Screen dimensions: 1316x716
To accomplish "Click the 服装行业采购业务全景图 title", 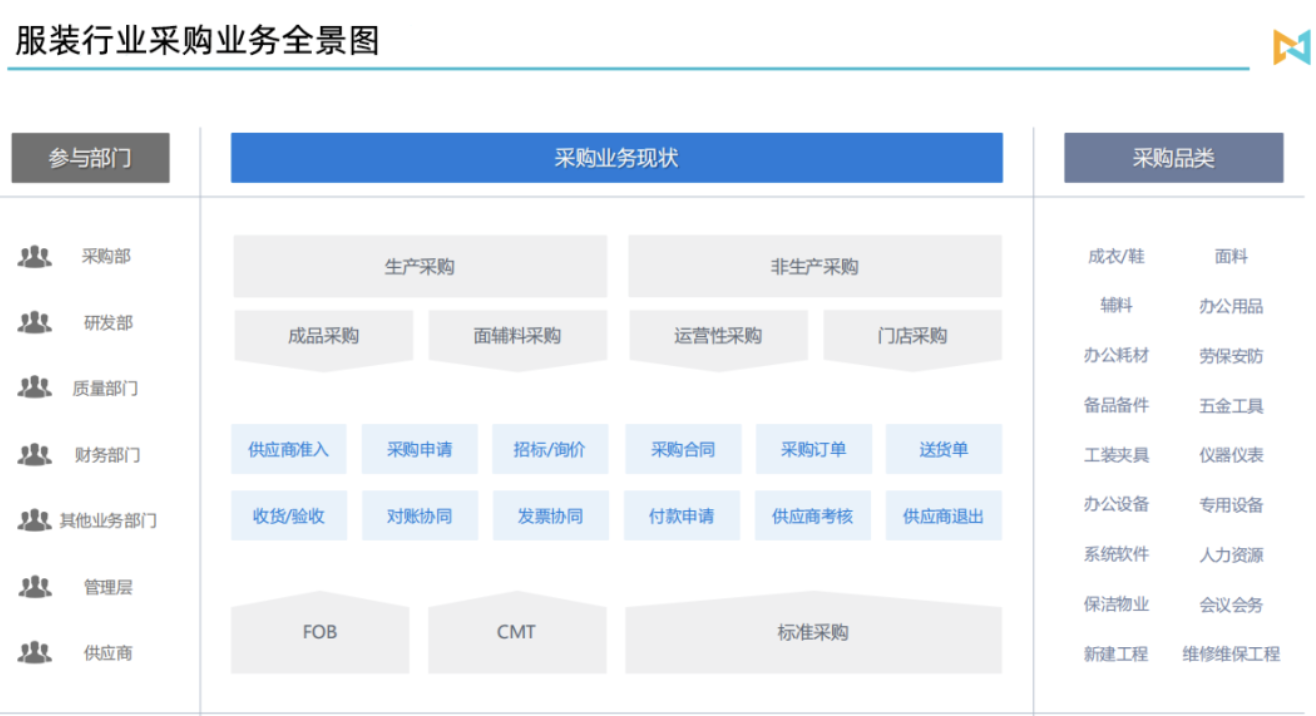I will point(197,40).
